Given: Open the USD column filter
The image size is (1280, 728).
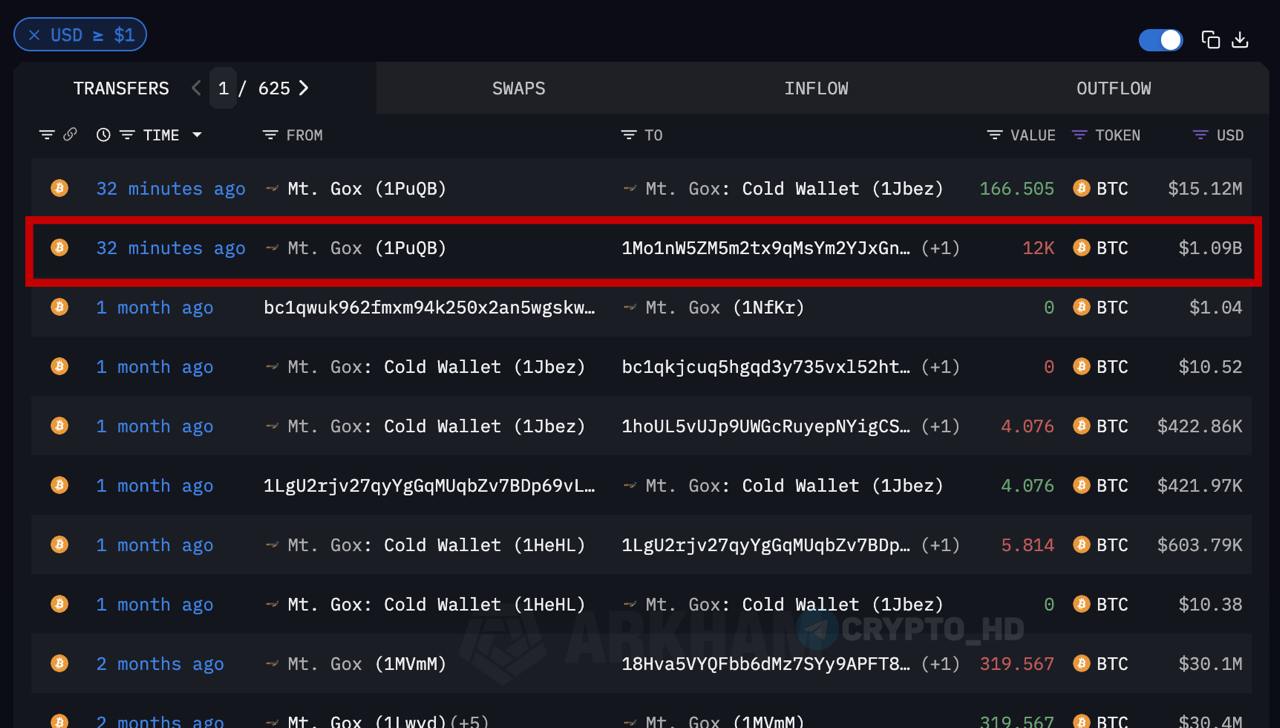Looking at the screenshot, I should pos(1201,135).
